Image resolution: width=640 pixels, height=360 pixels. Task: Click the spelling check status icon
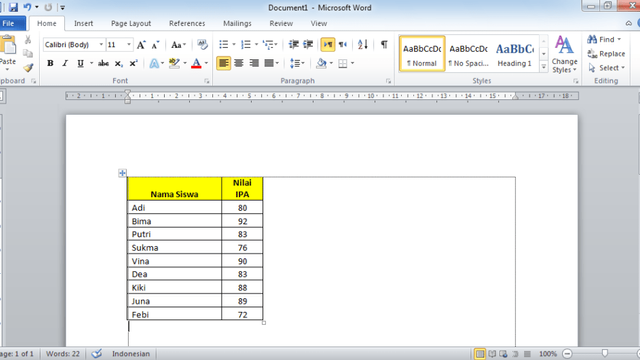(97, 353)
